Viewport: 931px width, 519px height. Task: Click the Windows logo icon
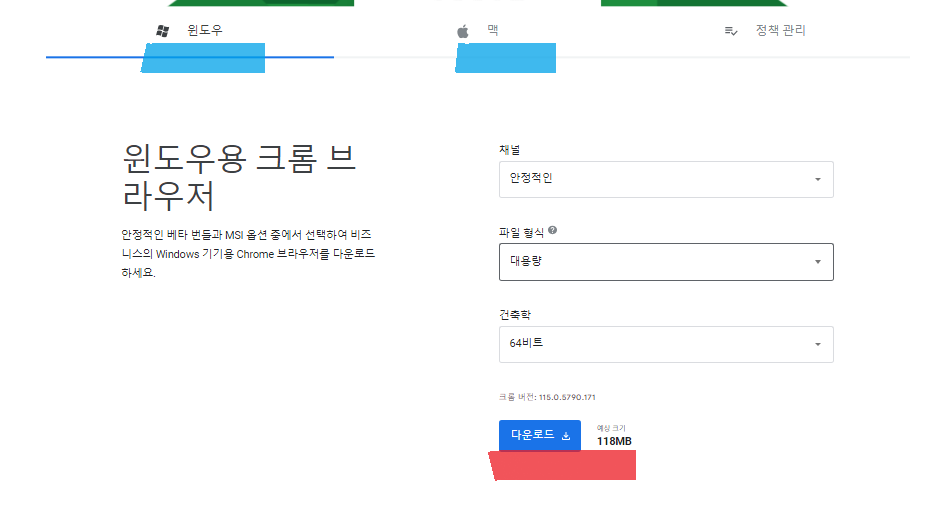click(x=162, y=31)
